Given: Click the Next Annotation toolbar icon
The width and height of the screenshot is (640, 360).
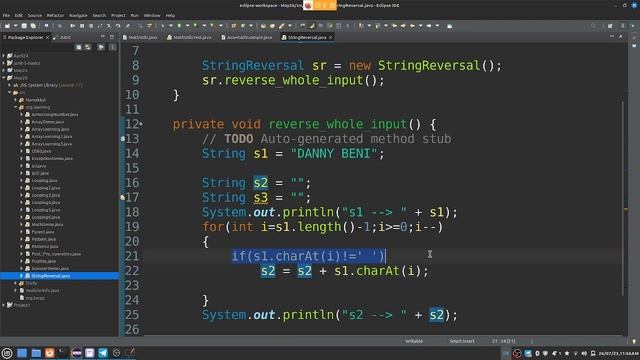Looking at the screenshot, I should 361,26.
